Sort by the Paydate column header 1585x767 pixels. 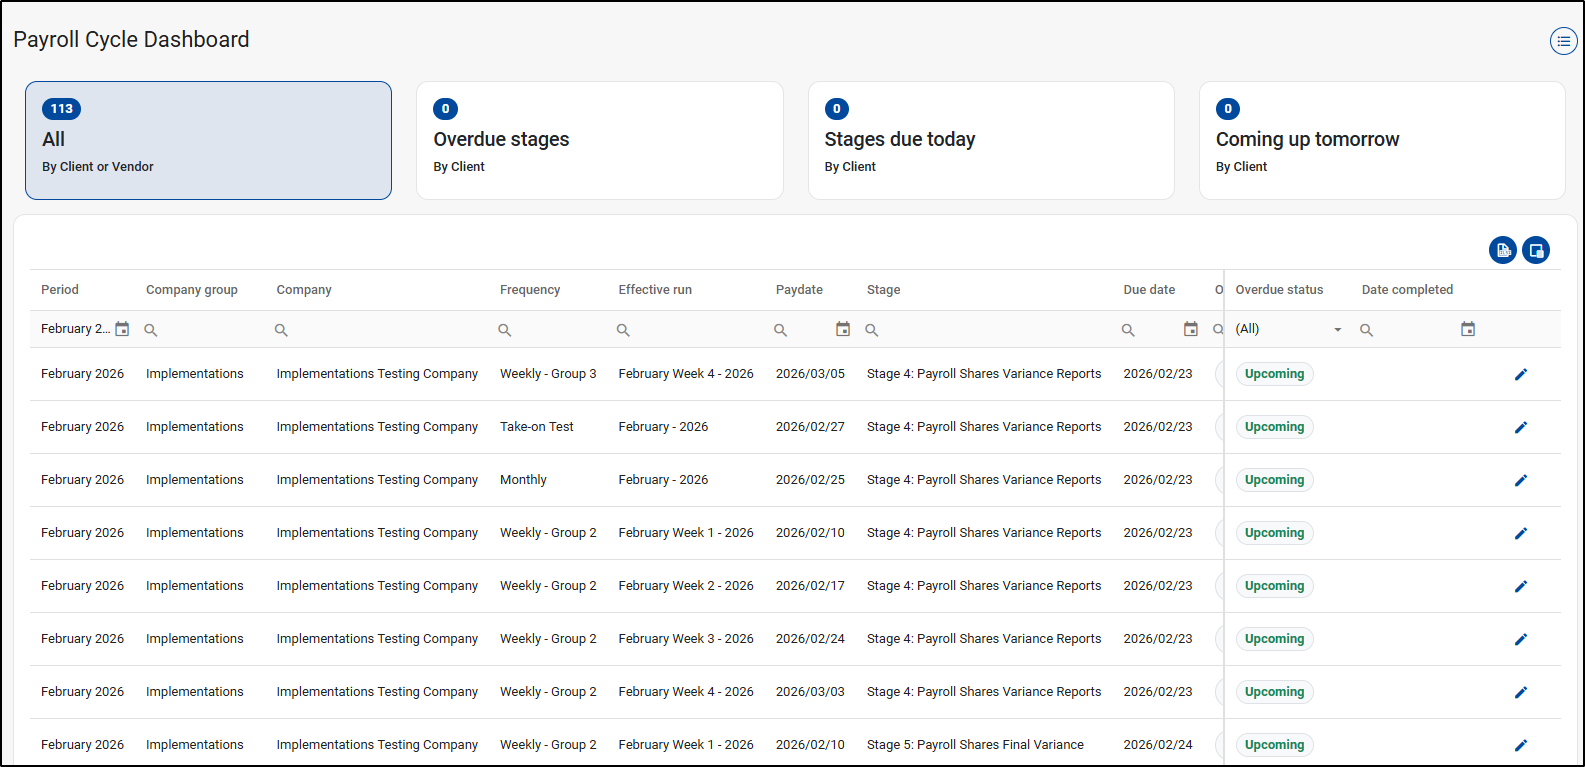799,290
